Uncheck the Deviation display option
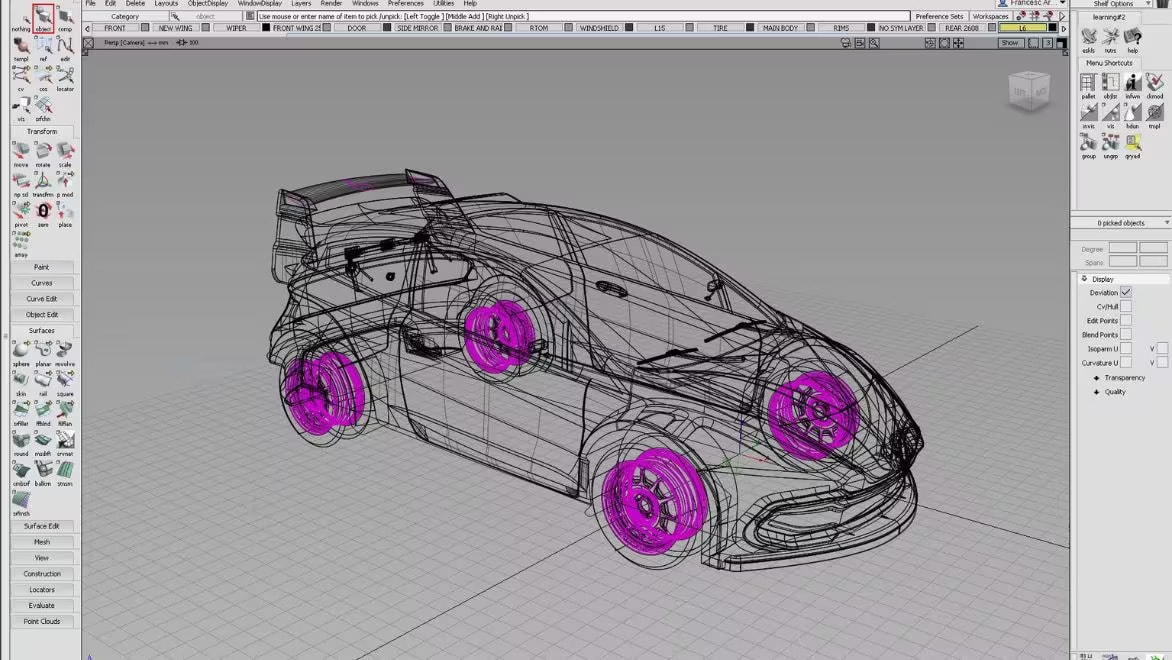1172x660 pixels. click(1126, 292)
